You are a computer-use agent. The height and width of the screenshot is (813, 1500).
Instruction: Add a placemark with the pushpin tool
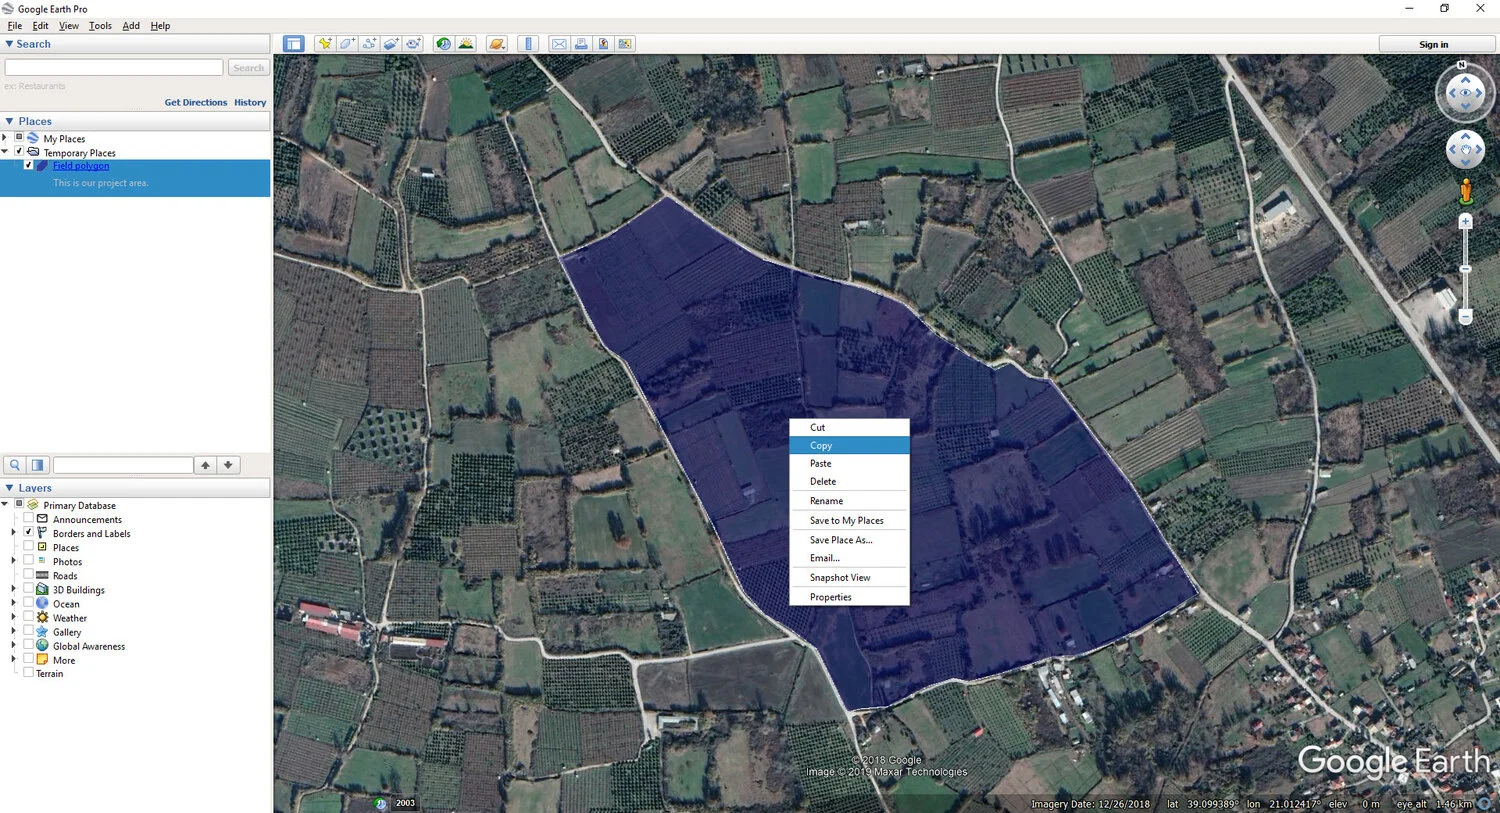click(x=324, y=44)
